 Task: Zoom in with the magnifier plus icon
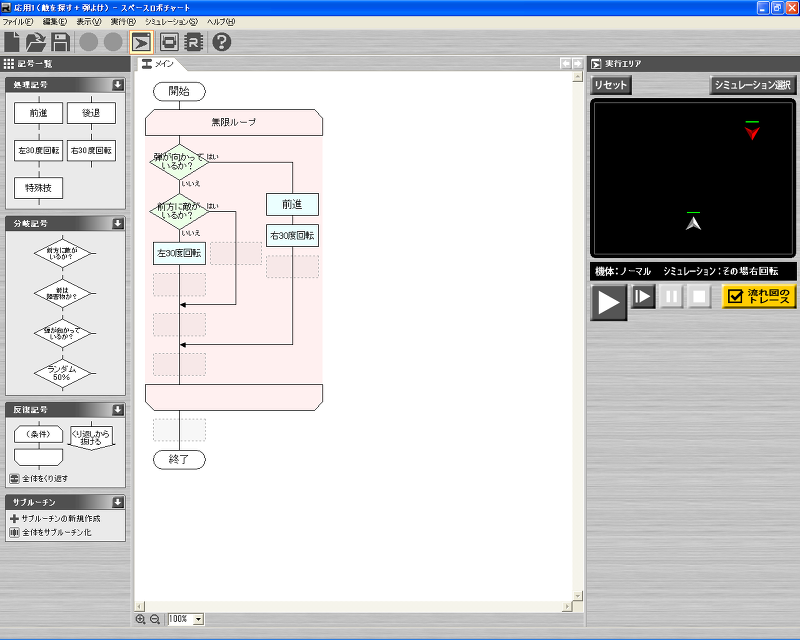click(142, 619)
